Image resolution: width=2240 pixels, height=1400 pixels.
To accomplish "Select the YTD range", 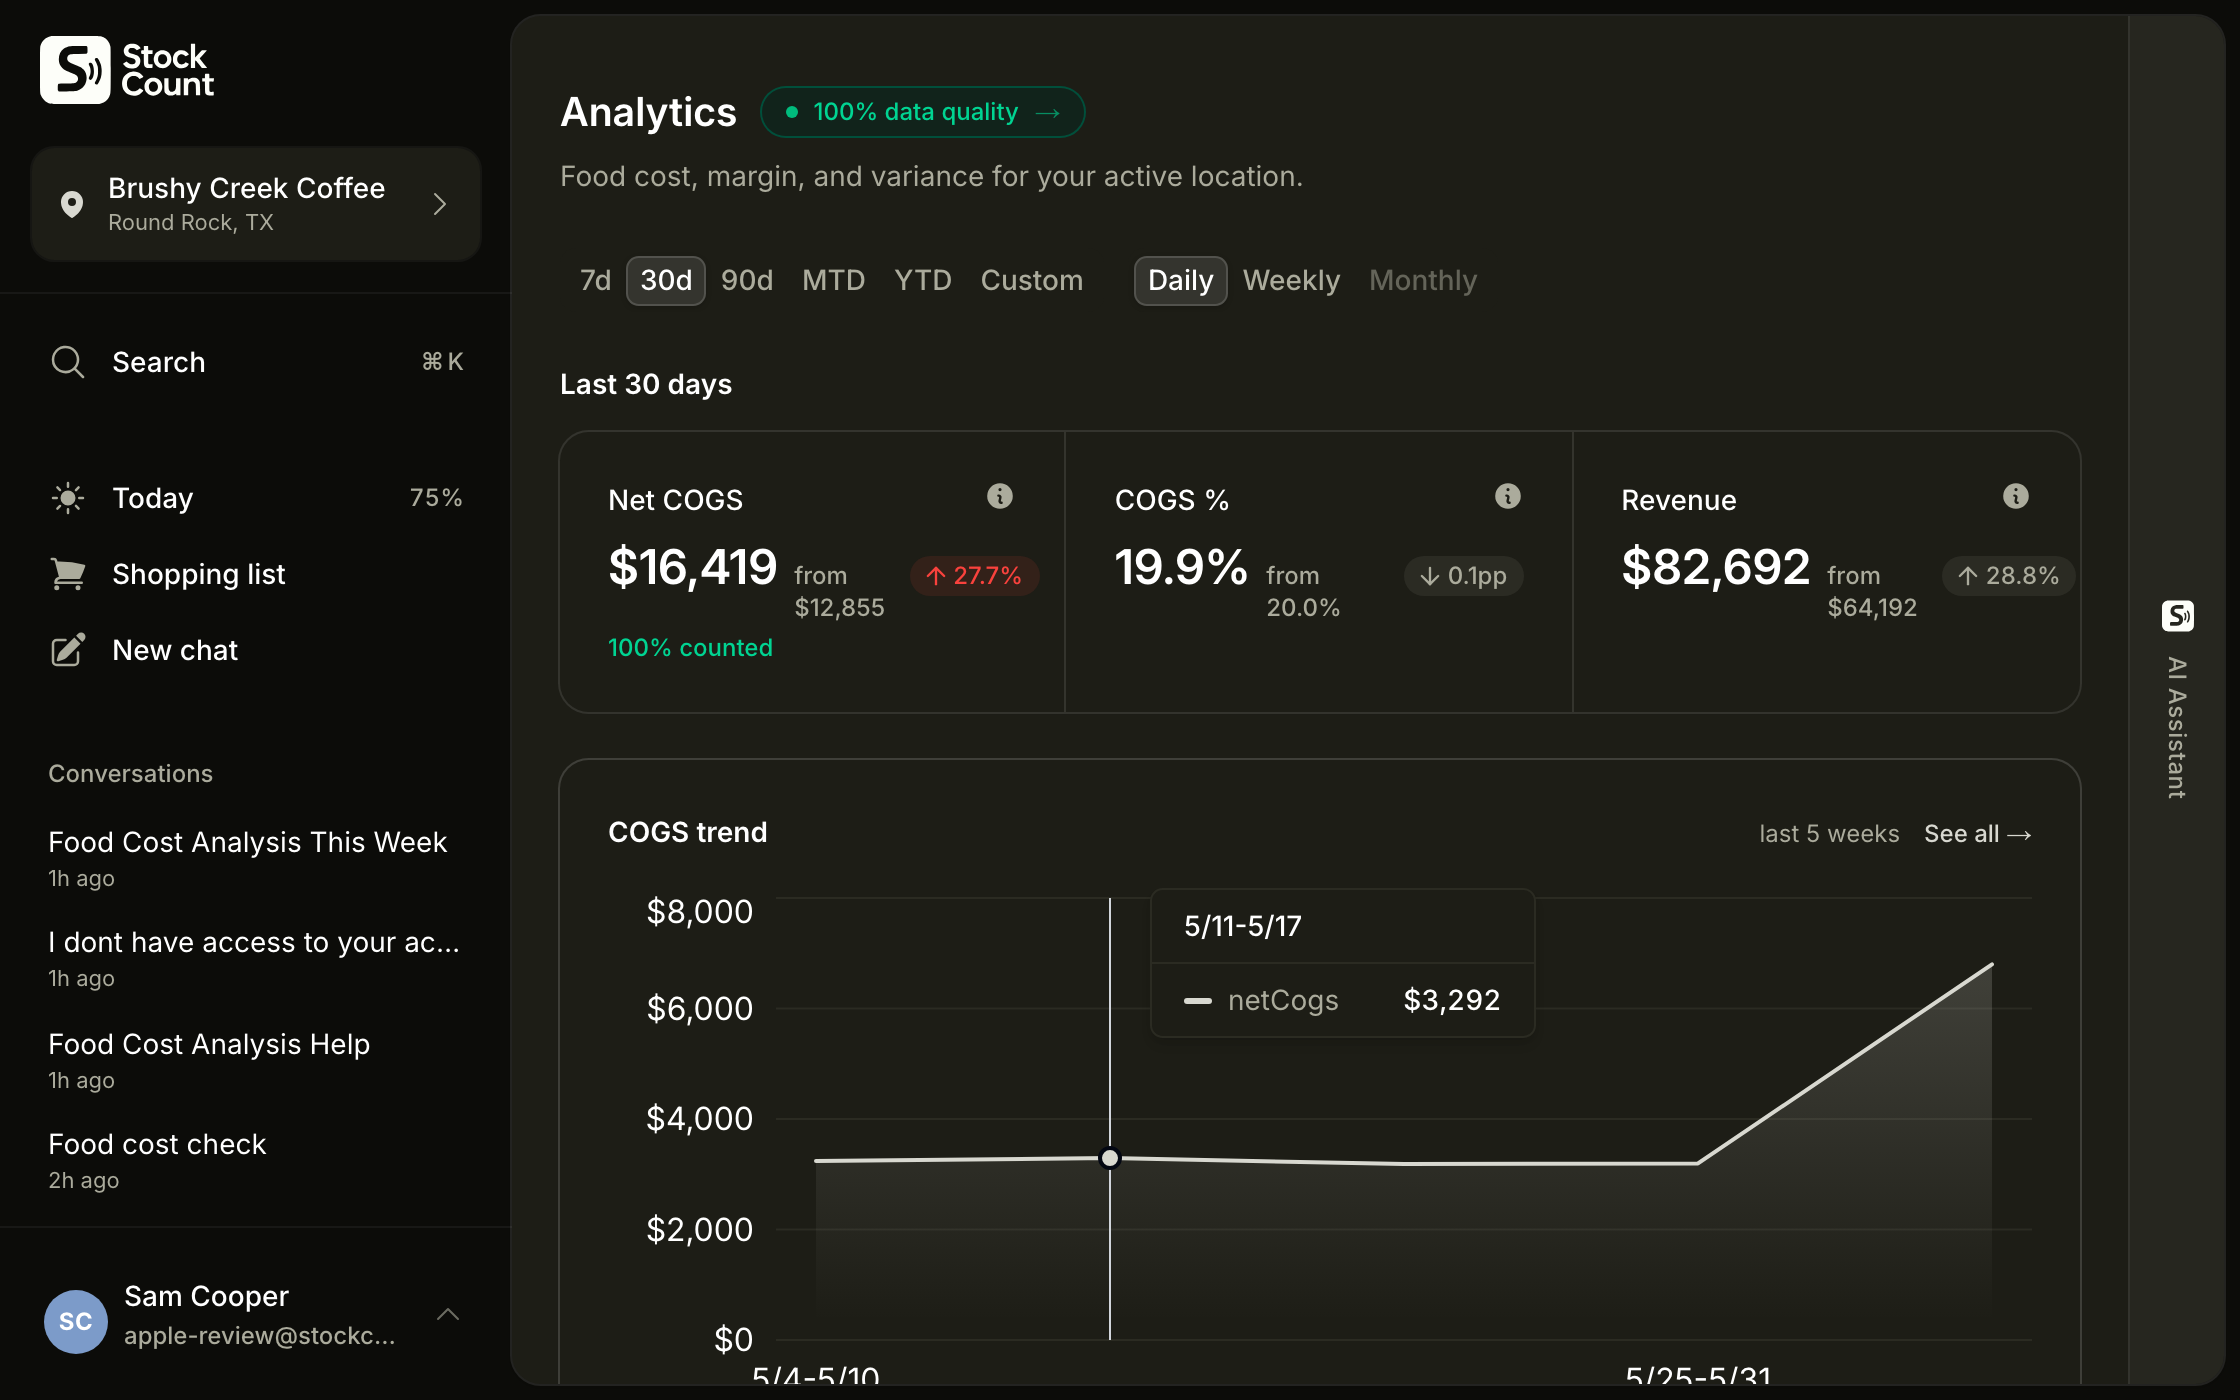I will pos(923,281).
